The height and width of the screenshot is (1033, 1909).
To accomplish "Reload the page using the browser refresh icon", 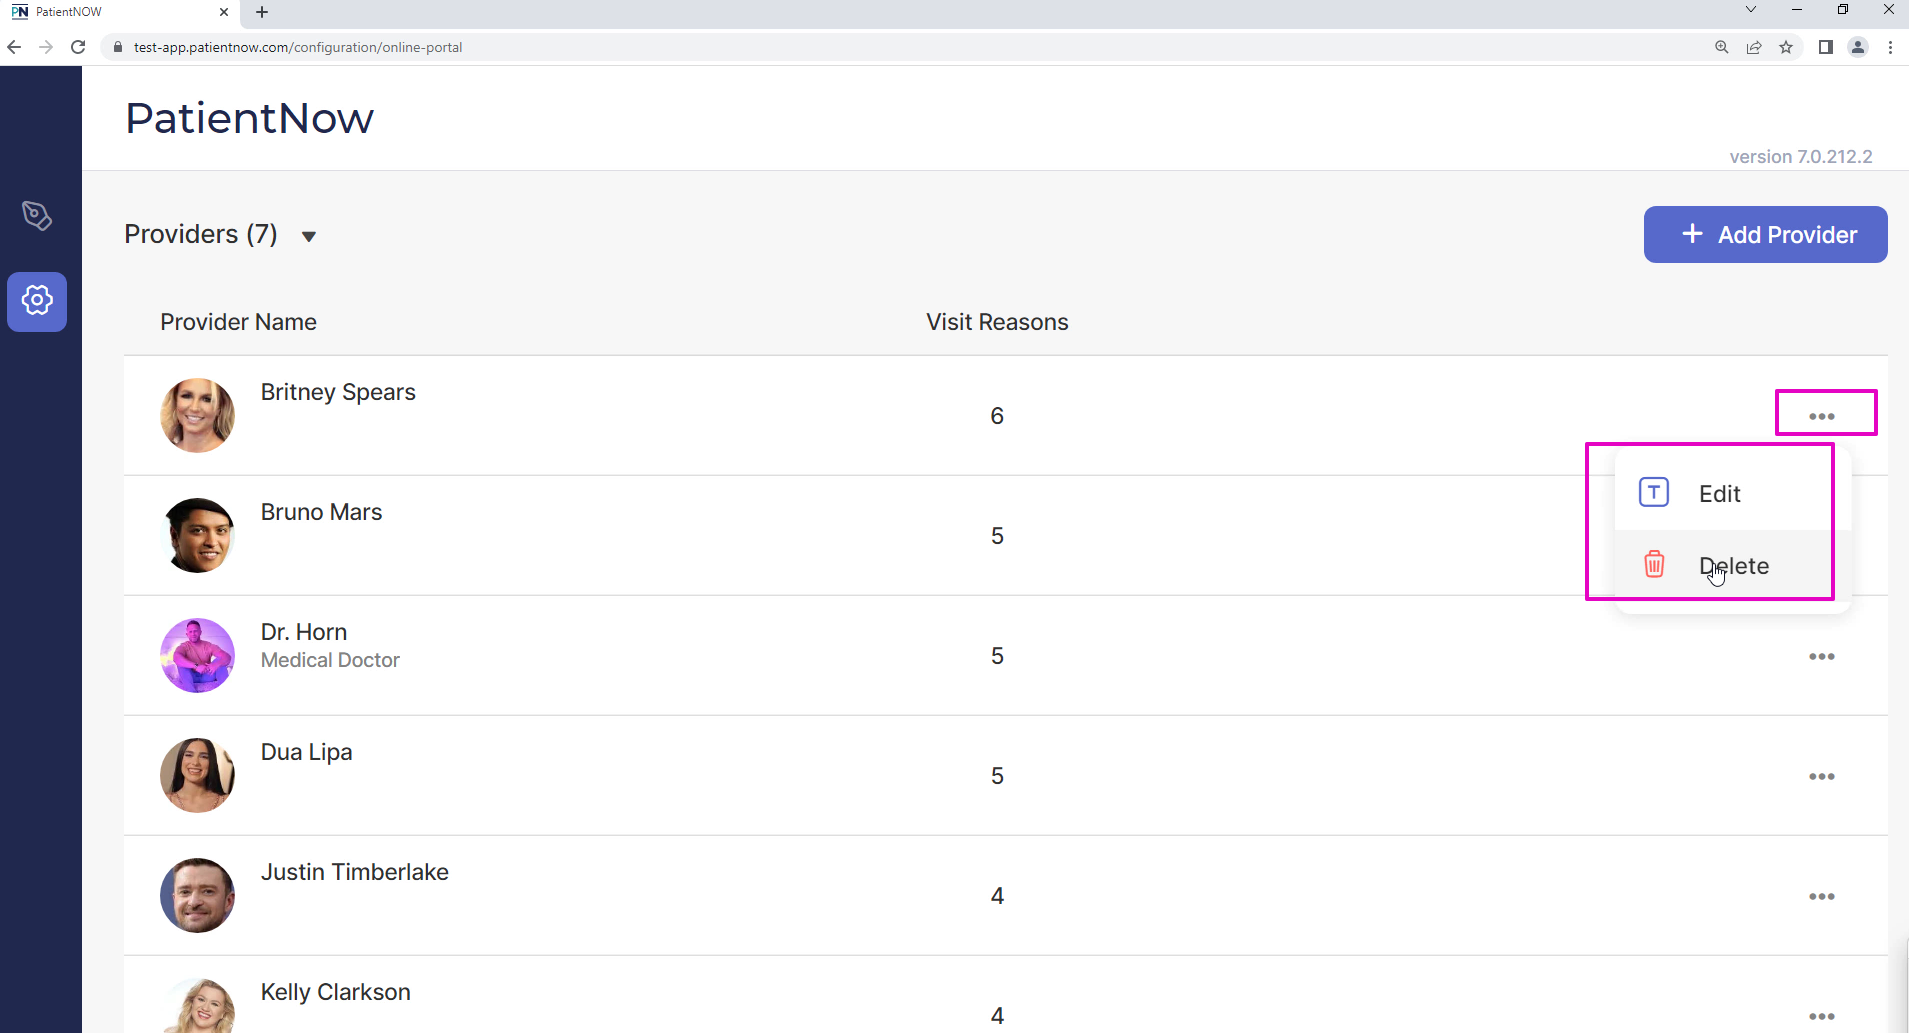I will coord(78,47).
